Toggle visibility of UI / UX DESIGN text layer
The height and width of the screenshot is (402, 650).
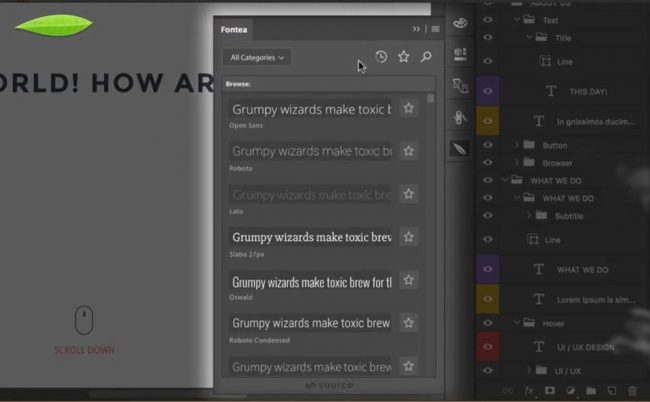488,346
